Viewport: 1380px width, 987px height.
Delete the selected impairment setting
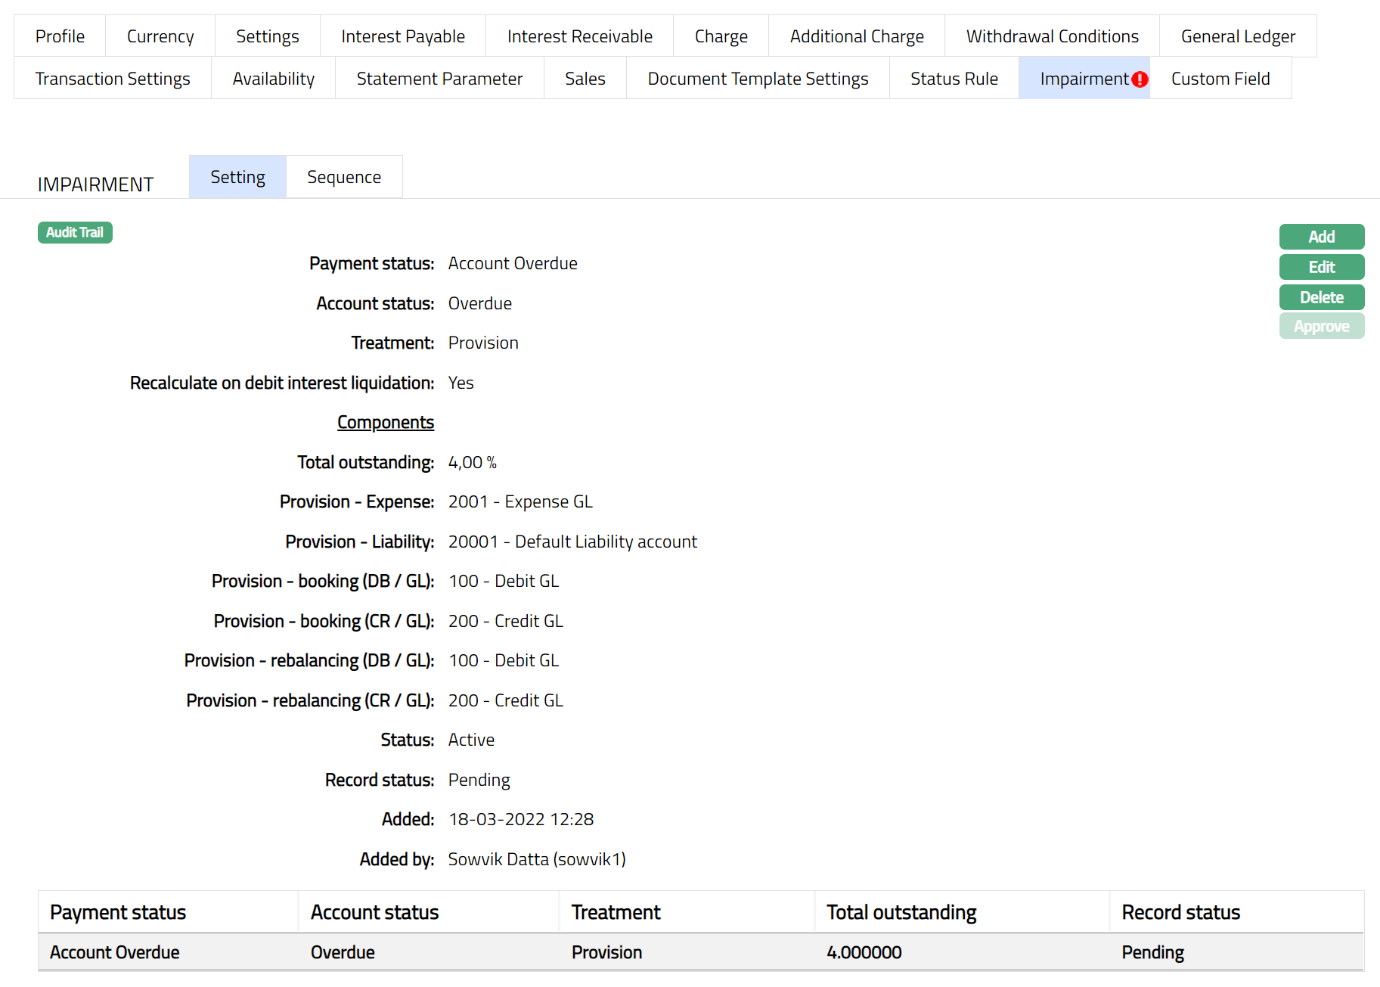point(1321,297)
